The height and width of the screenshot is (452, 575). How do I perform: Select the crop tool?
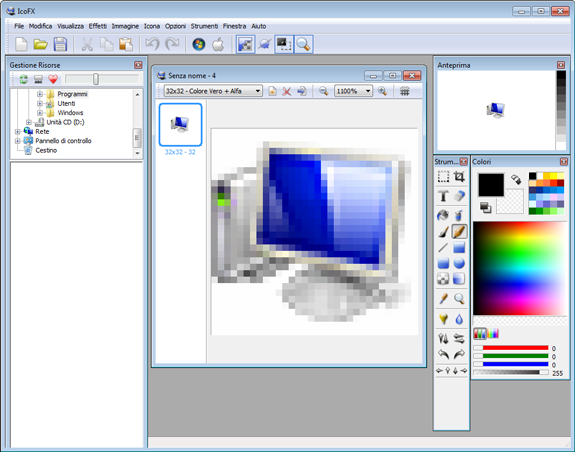click(459, 177)
